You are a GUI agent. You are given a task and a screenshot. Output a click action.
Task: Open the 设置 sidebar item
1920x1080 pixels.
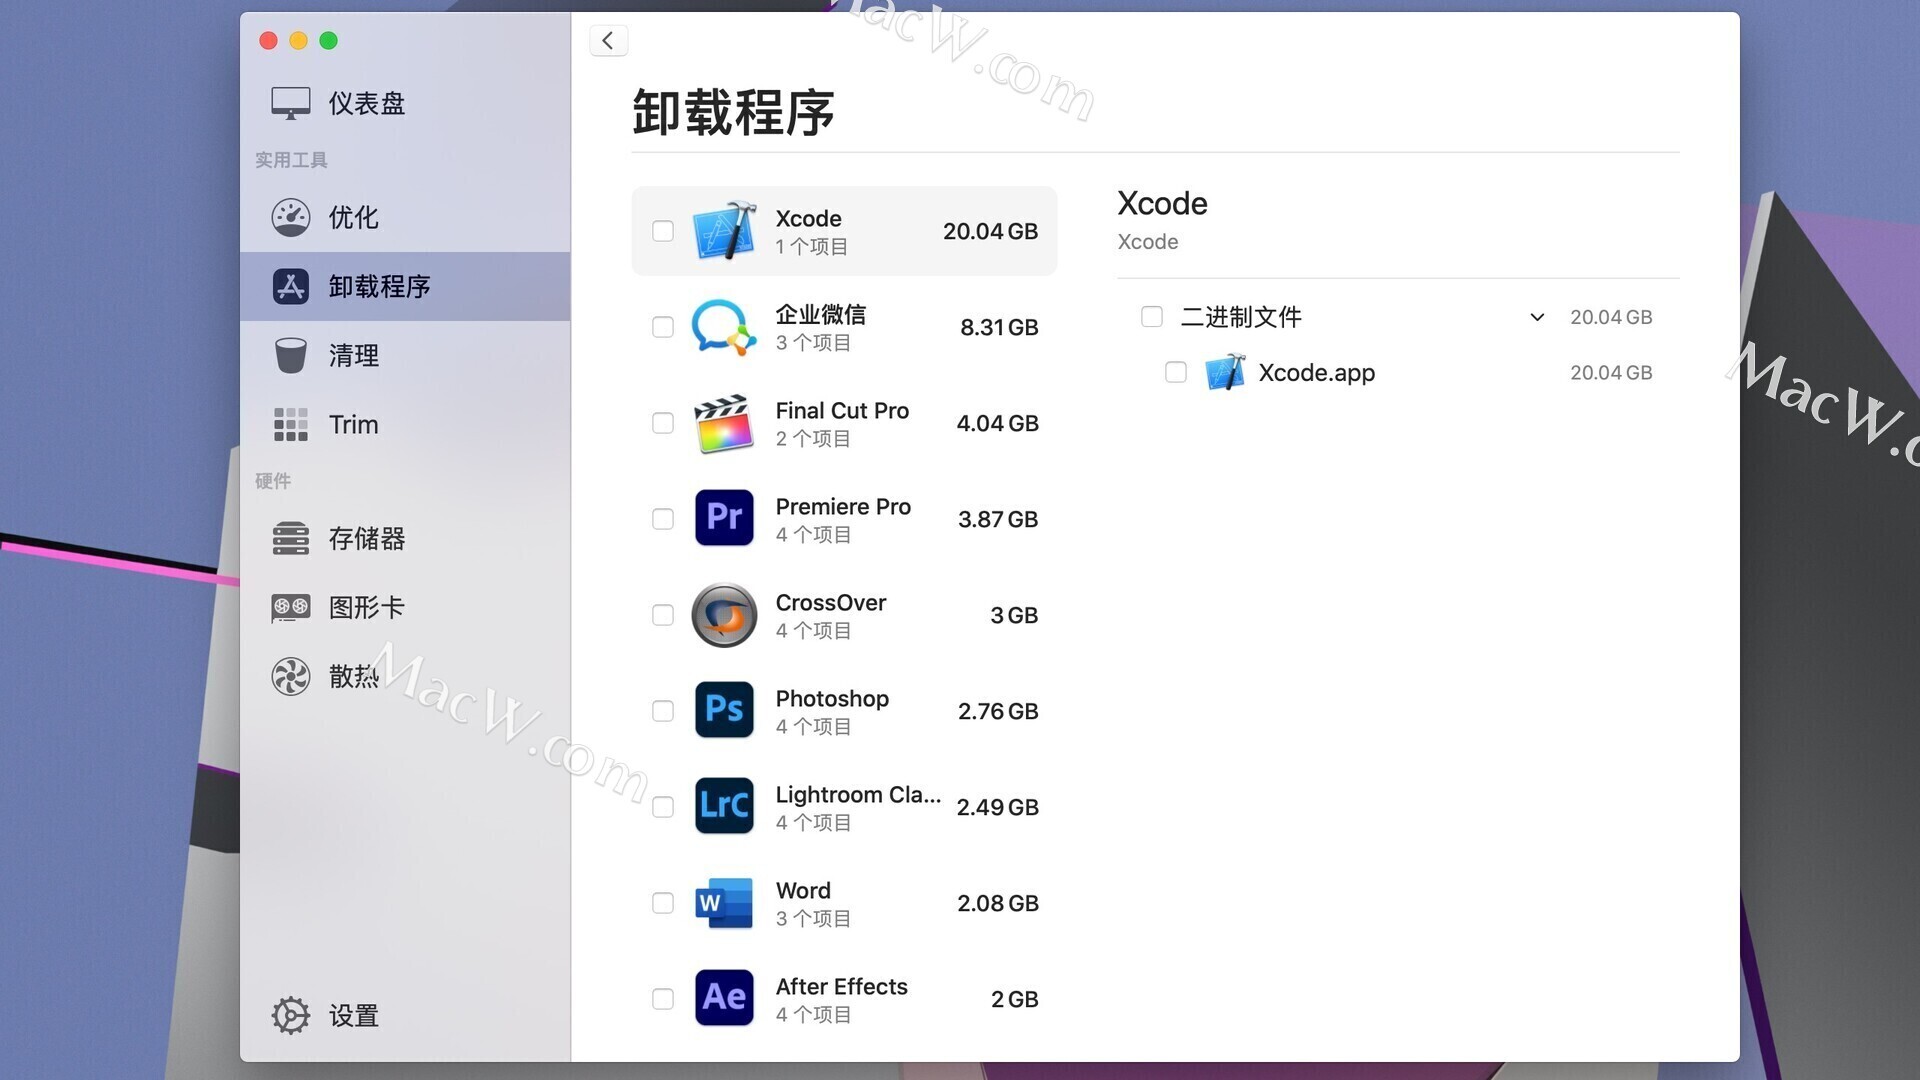click(x=405, y=1015)
